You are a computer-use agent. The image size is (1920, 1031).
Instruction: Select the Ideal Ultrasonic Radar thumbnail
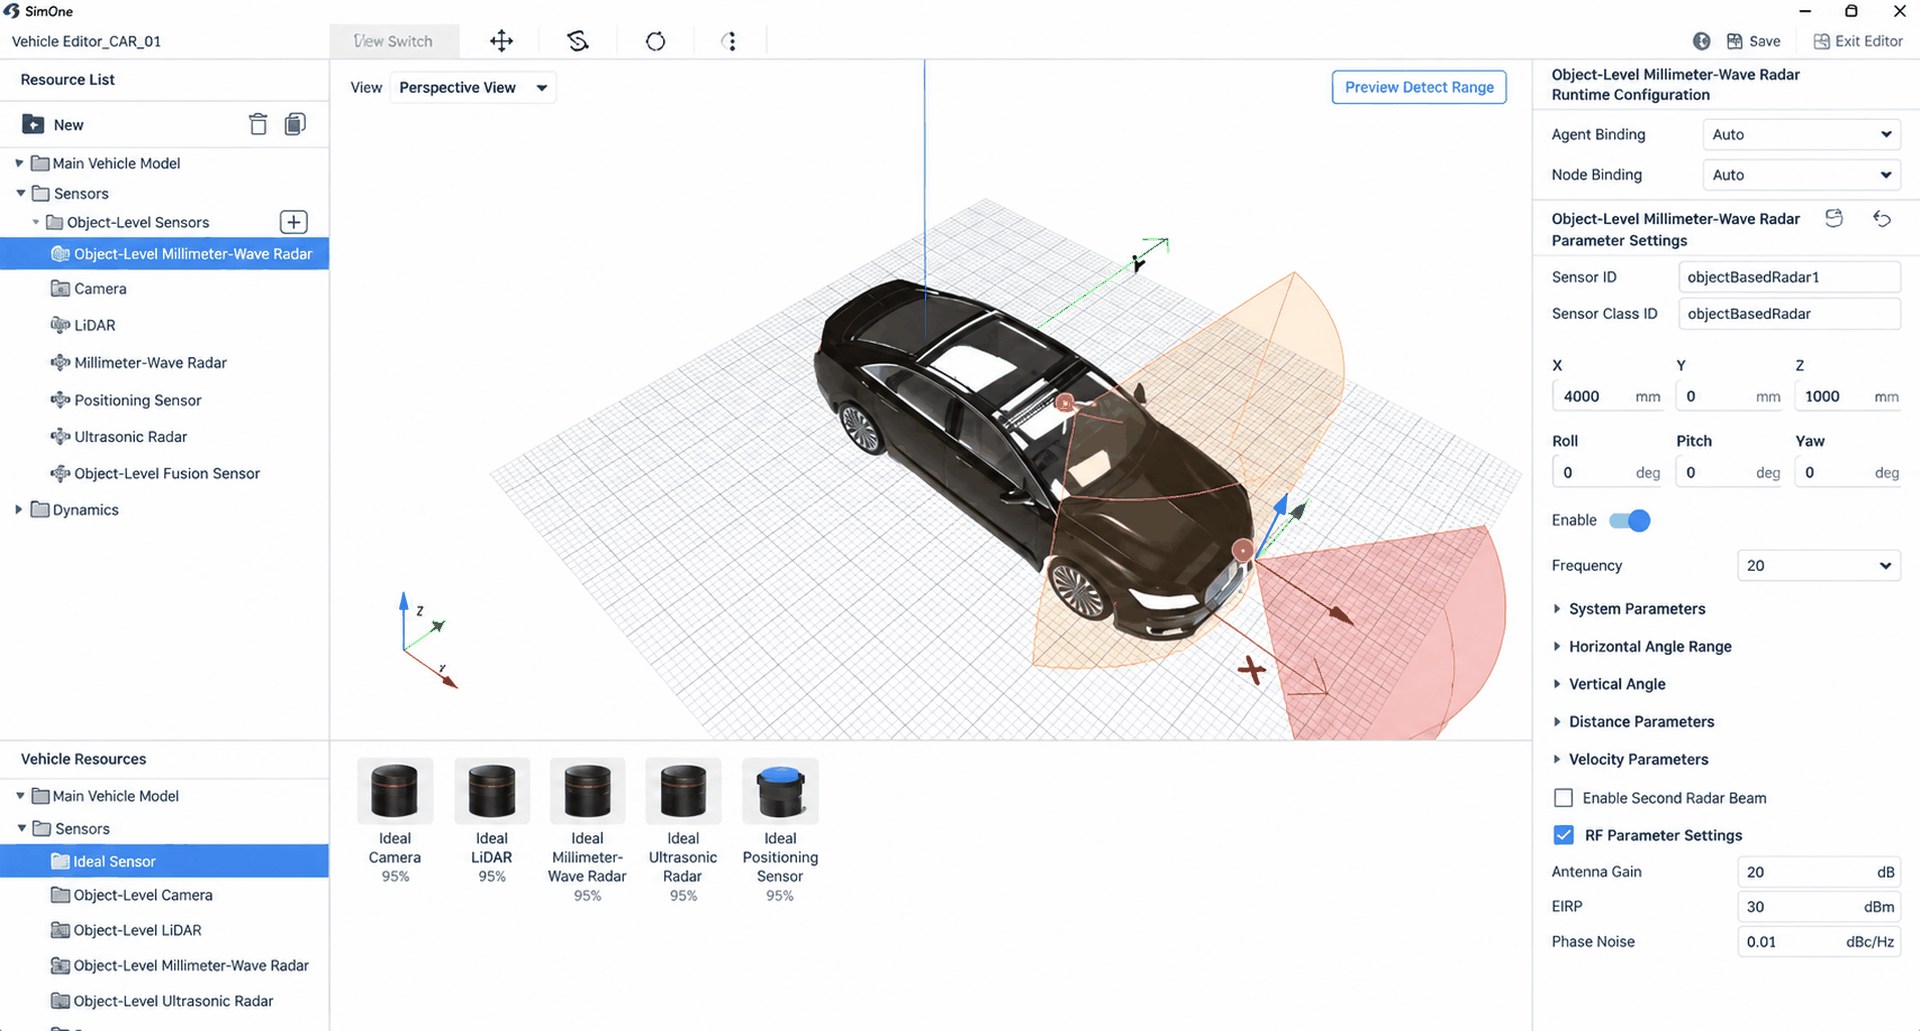pos(683,792)
